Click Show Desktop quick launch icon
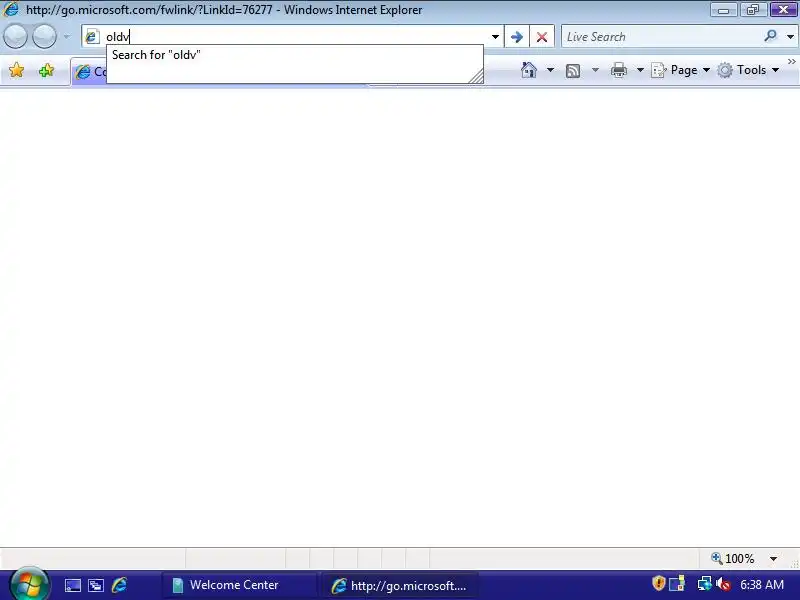Screen dimensions: 800x600 [72, 585]
